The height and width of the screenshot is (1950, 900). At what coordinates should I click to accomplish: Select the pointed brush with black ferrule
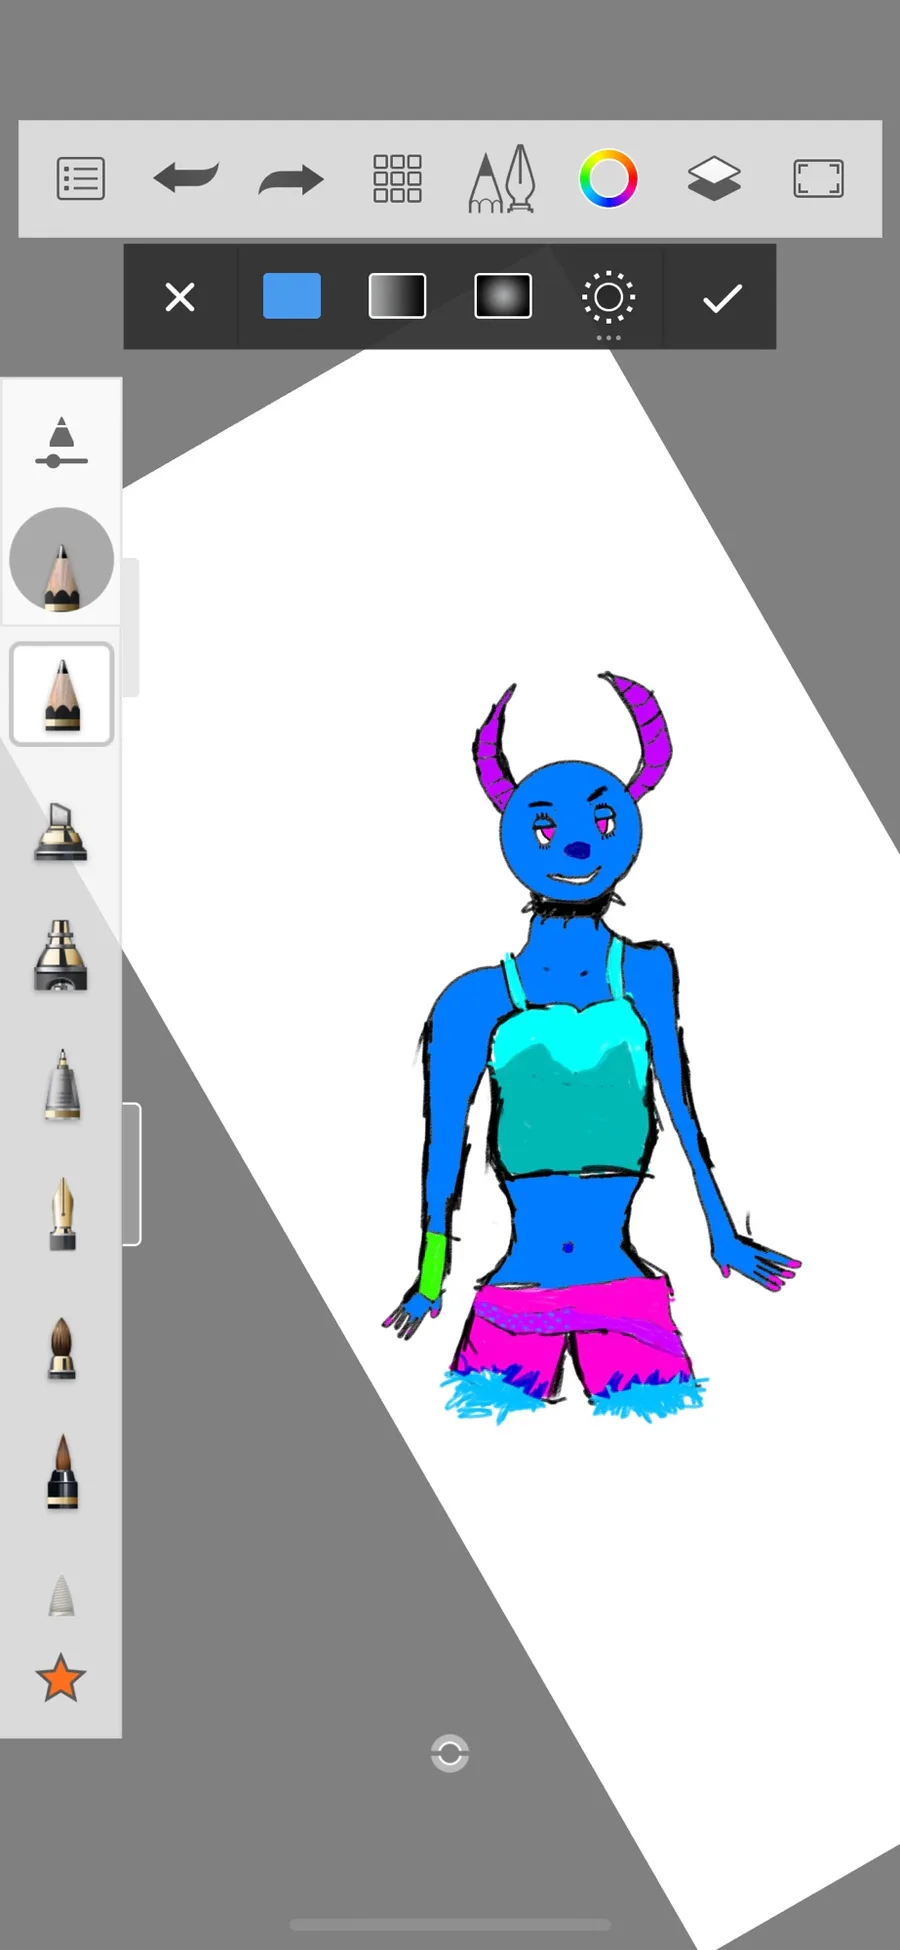pos(62,1471)
